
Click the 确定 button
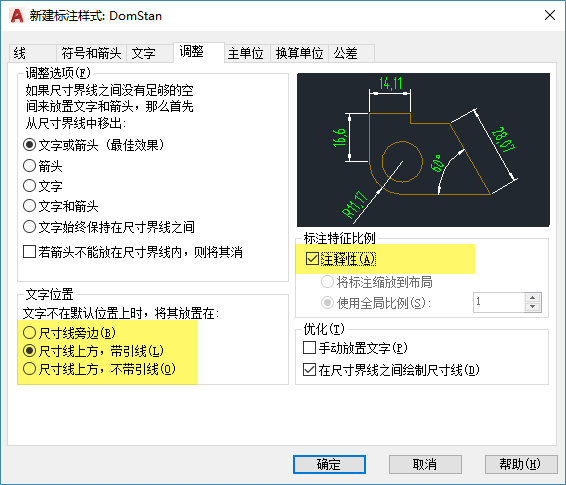(329, 464)
